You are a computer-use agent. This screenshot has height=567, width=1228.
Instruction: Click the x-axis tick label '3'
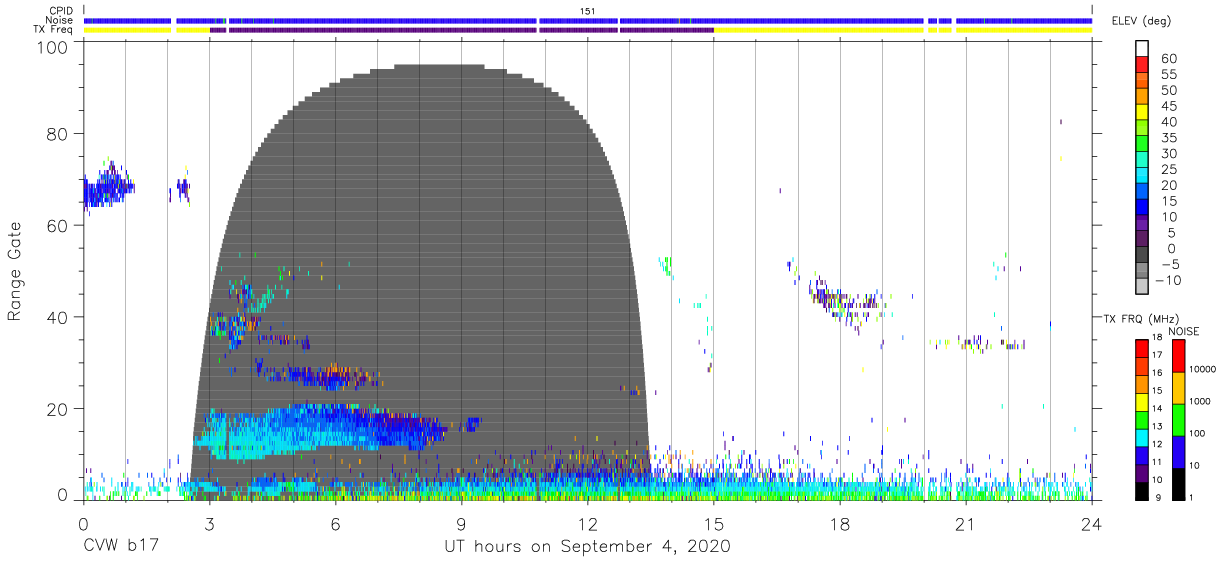coord(209,522)
